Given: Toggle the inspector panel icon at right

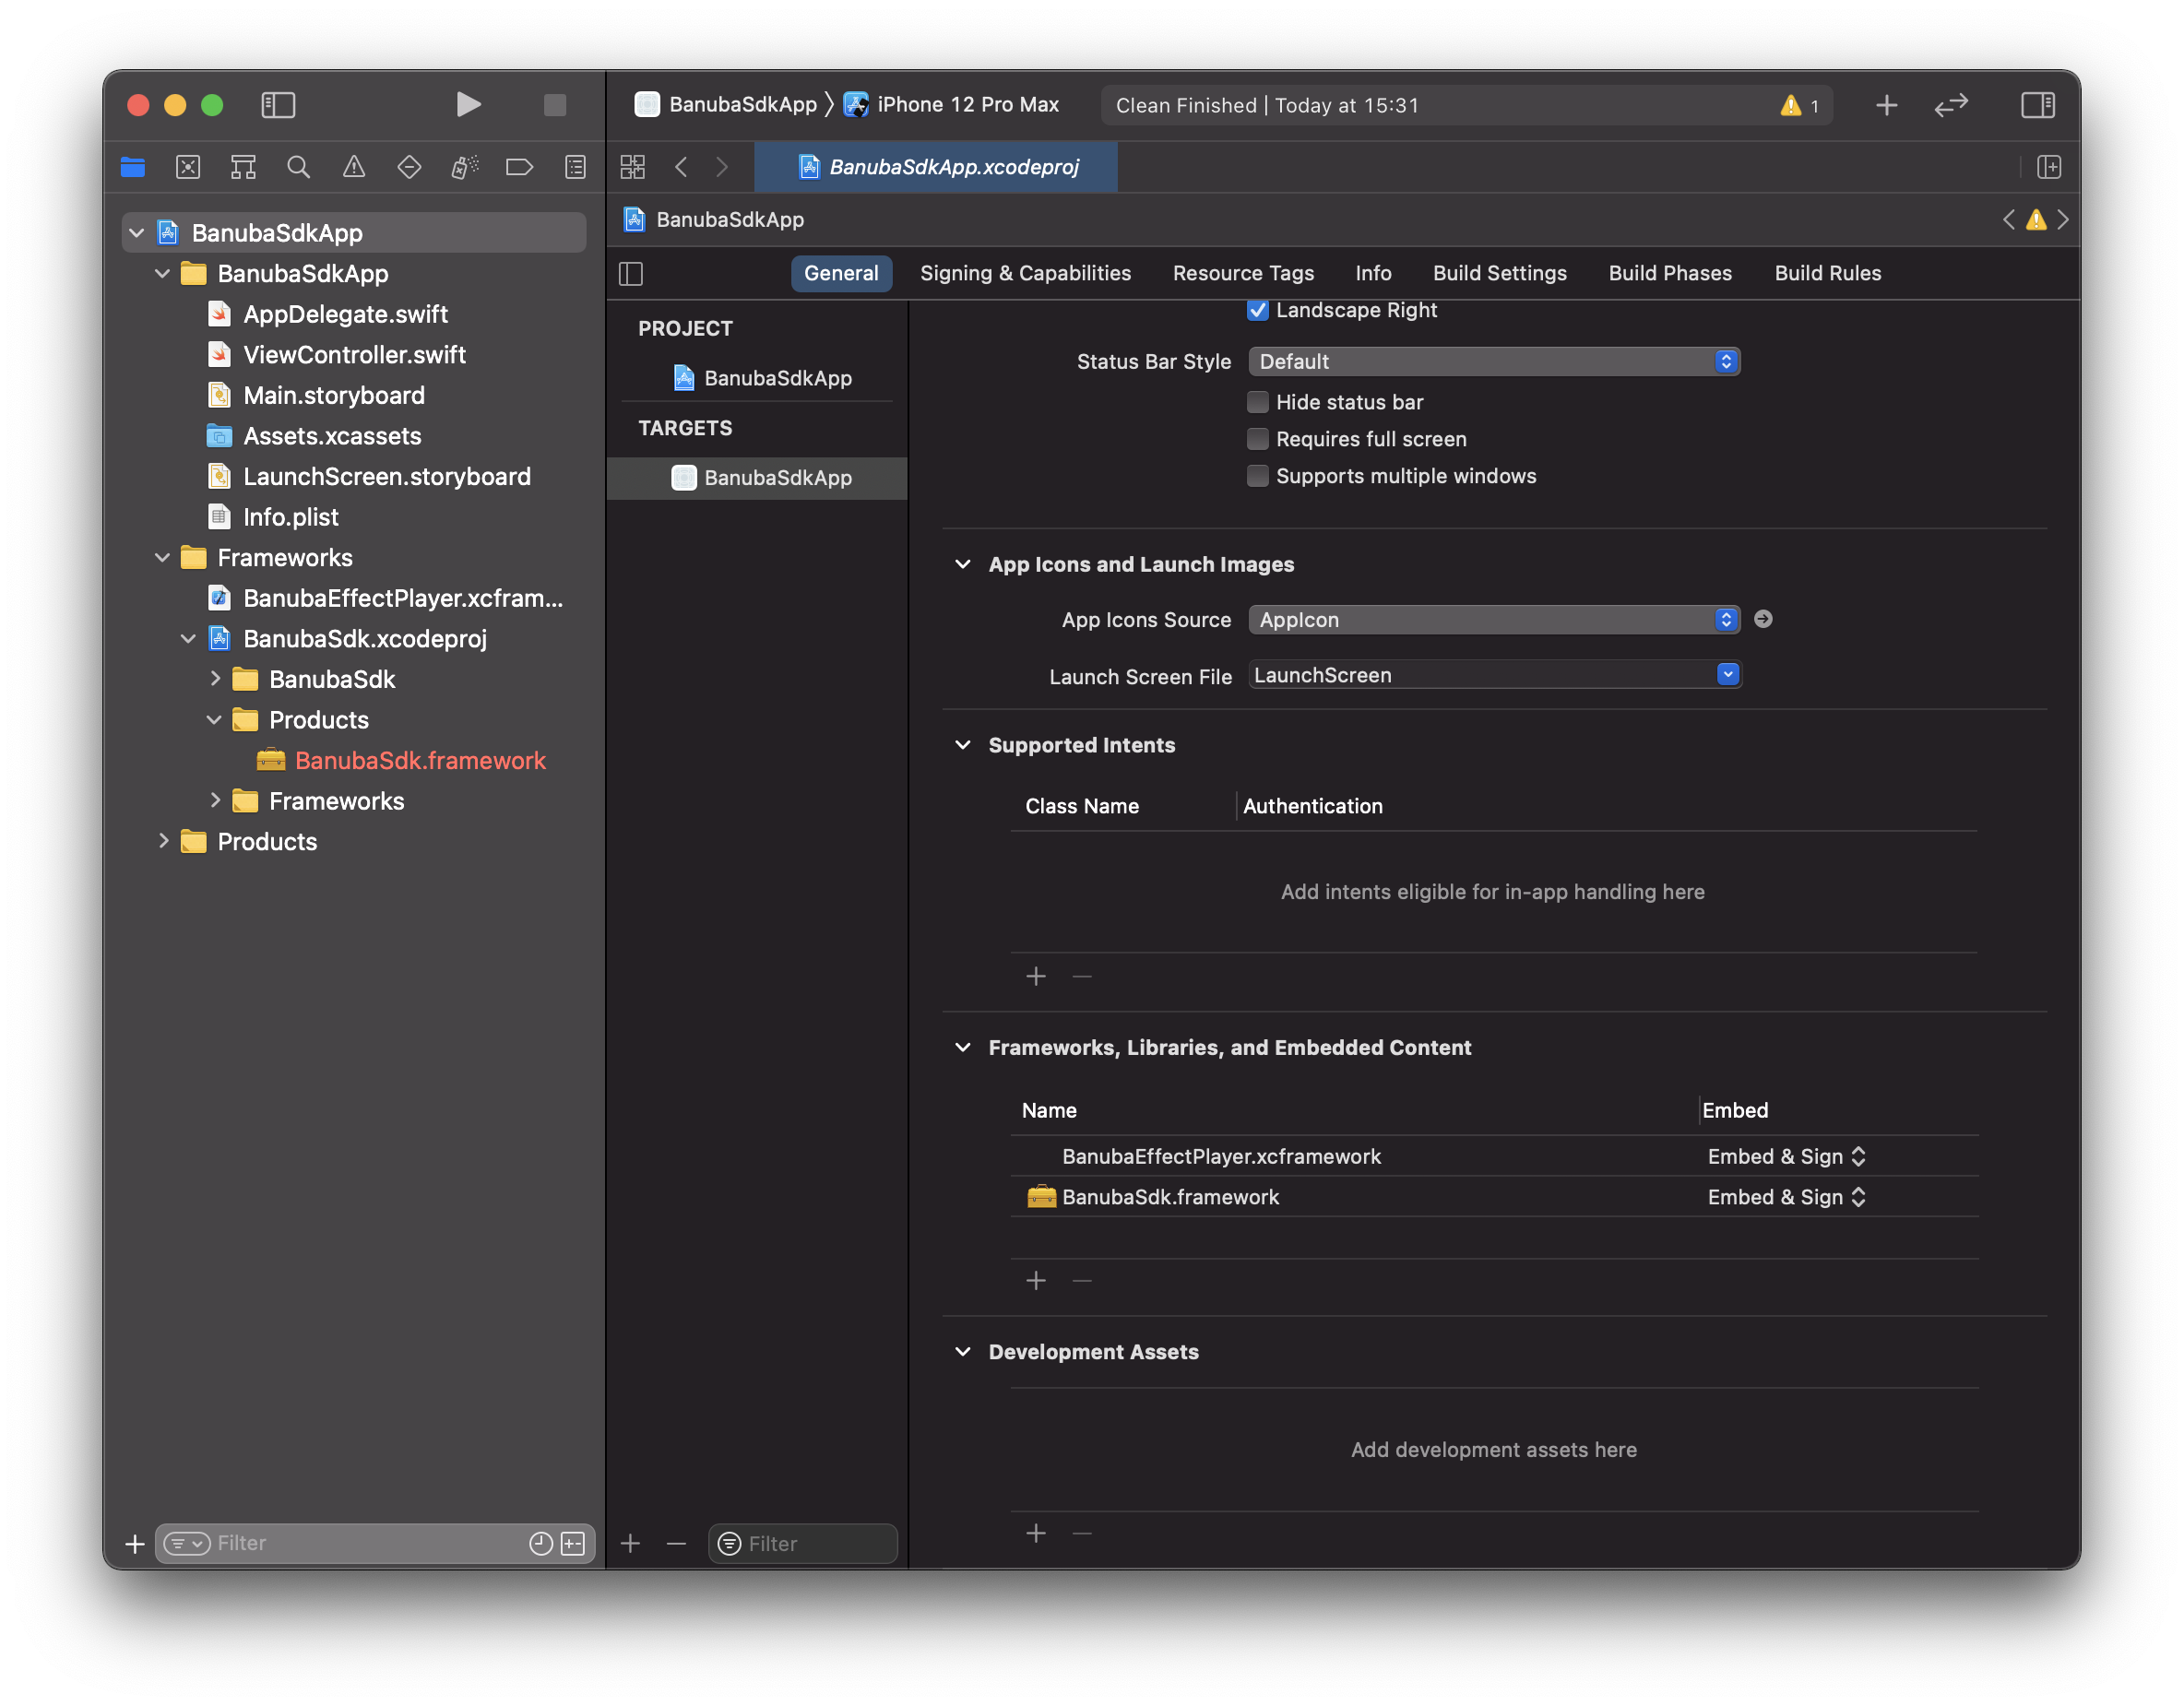Looking at the screenshot, I should click(2037, 105).
